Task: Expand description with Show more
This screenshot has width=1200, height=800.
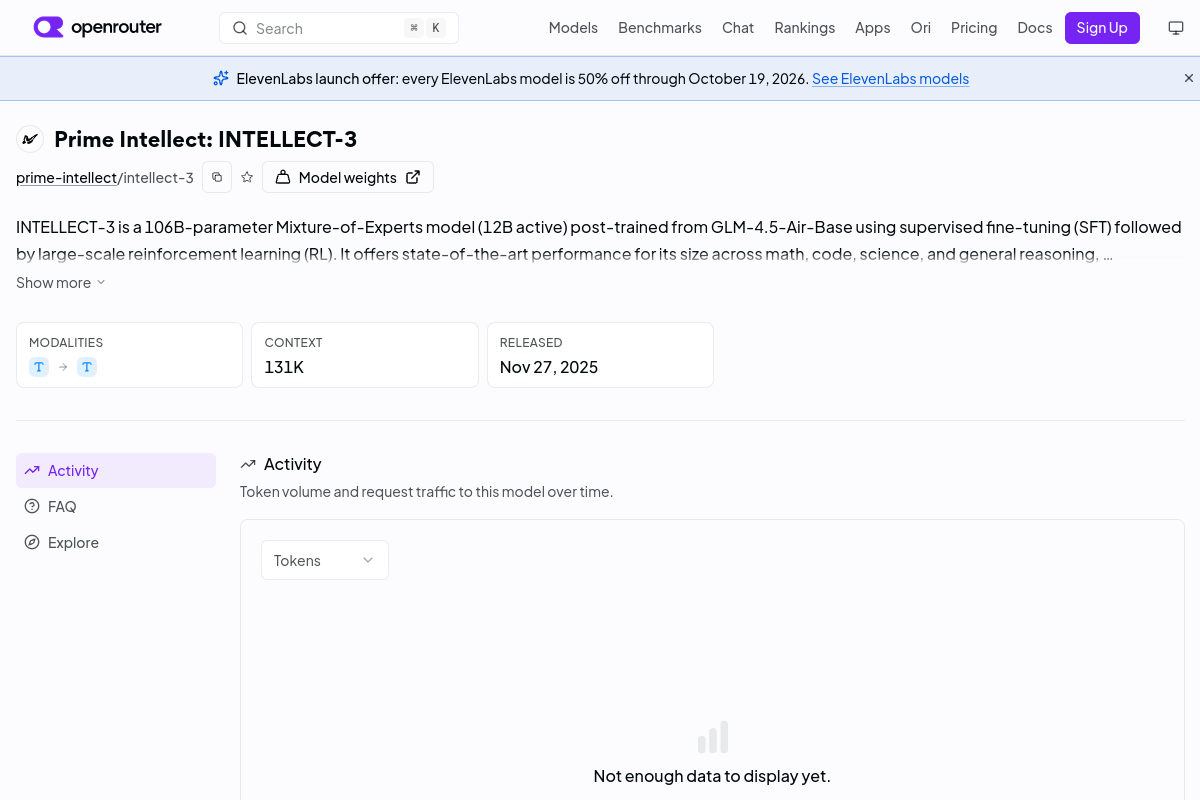Action: pyautogui.click(x=61, y=283)
